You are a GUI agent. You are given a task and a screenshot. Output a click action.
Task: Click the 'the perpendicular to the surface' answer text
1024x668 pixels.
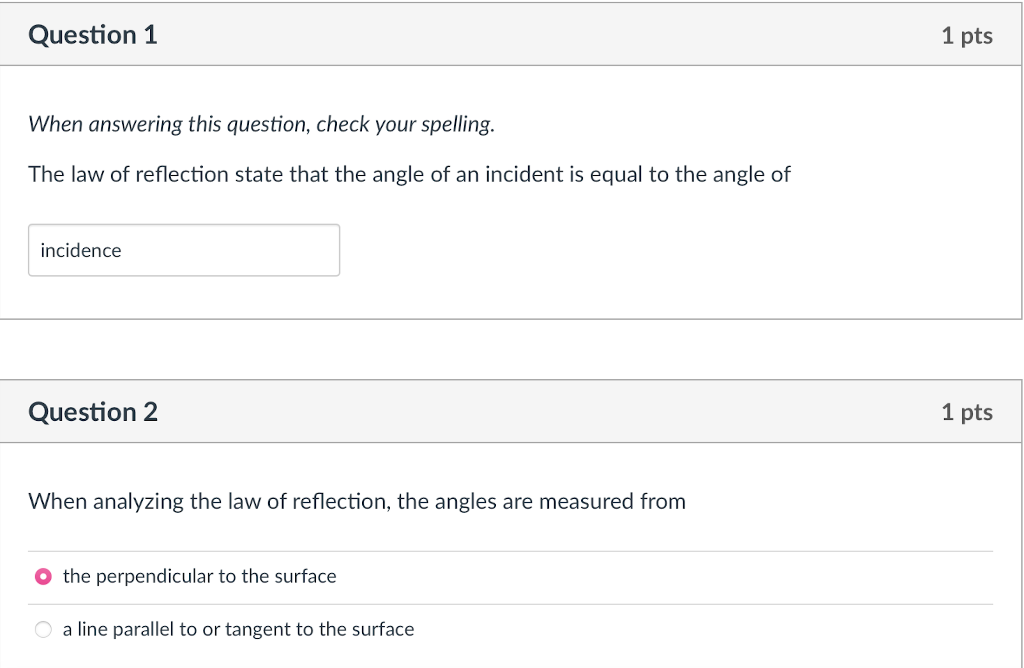199,576
